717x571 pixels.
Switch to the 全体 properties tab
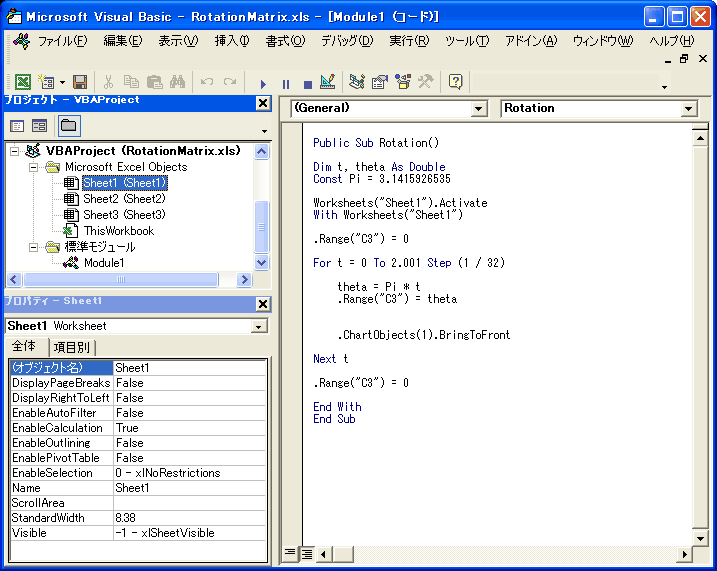(26, 347)
